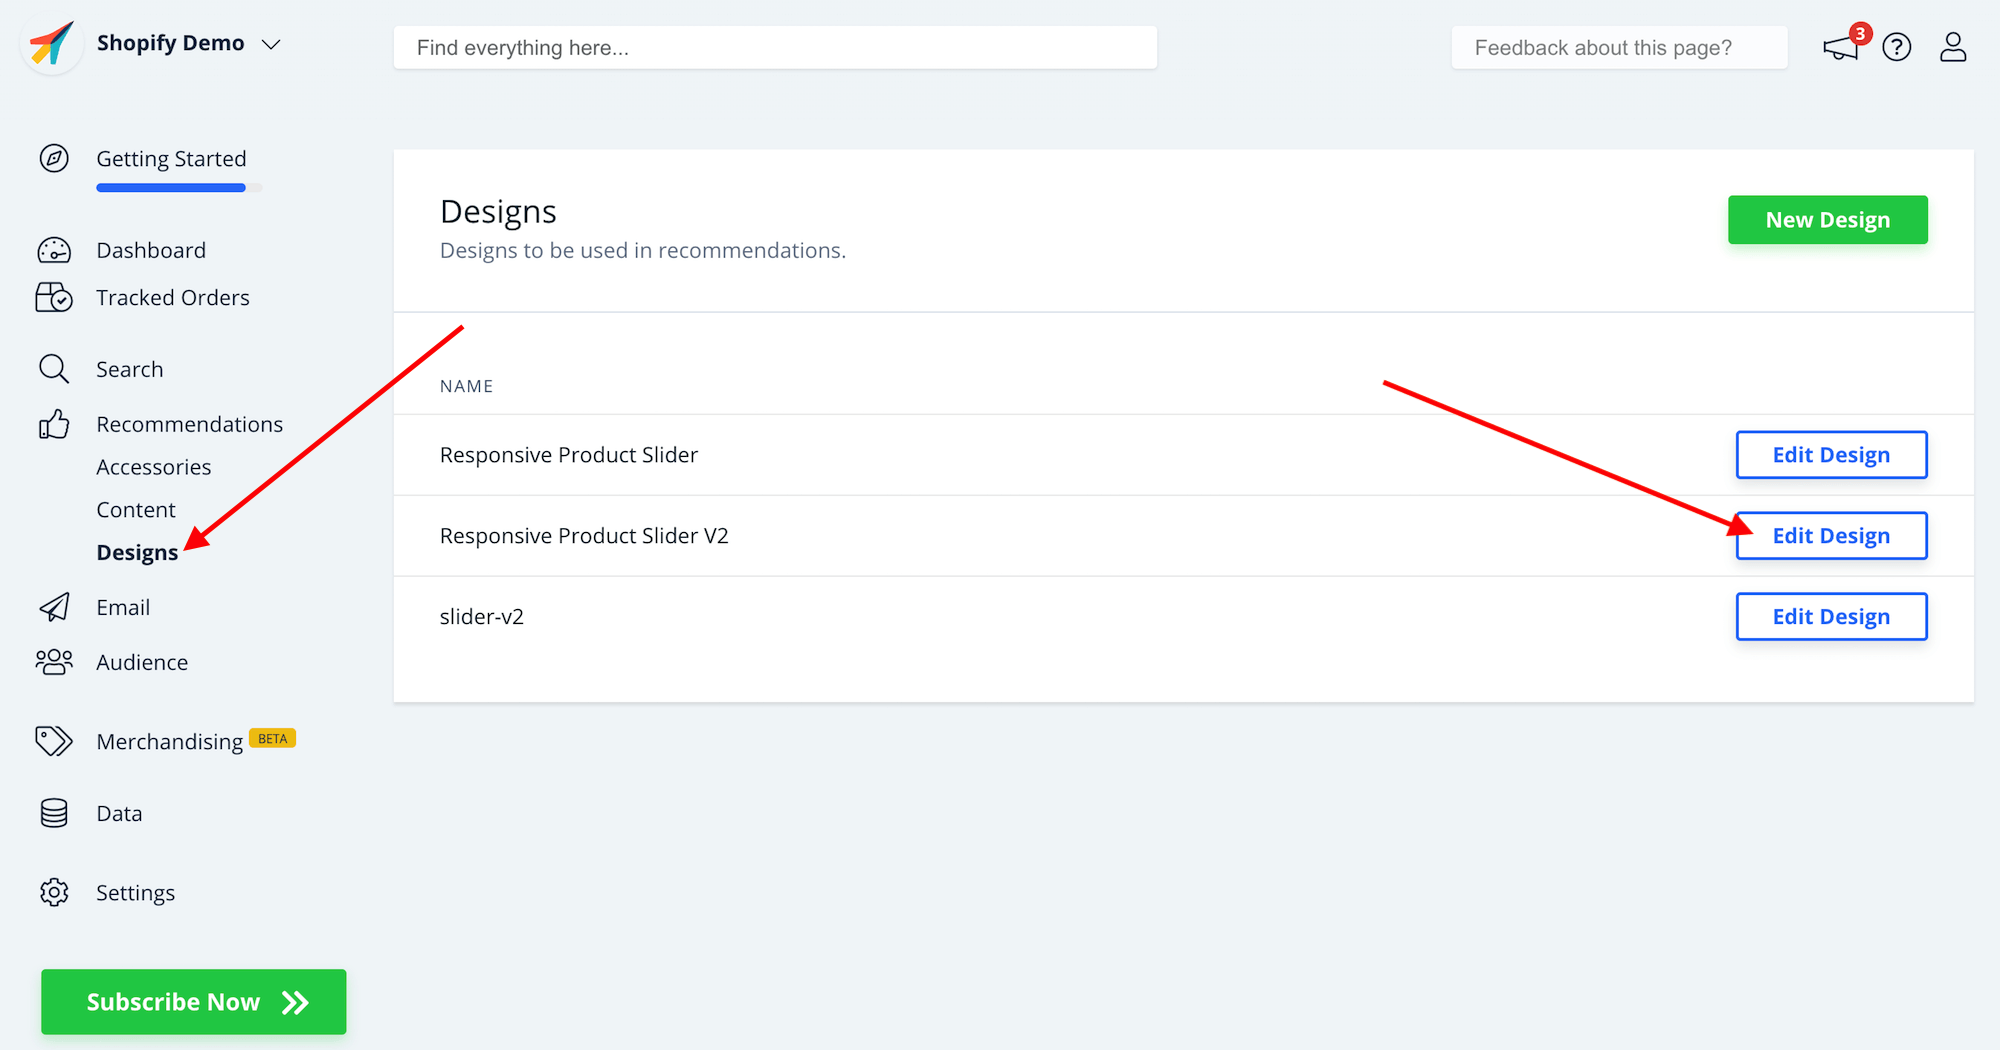Click the green New Design button
Viewport: 2000px width, 1050px height.
[x=1827, y=220]
